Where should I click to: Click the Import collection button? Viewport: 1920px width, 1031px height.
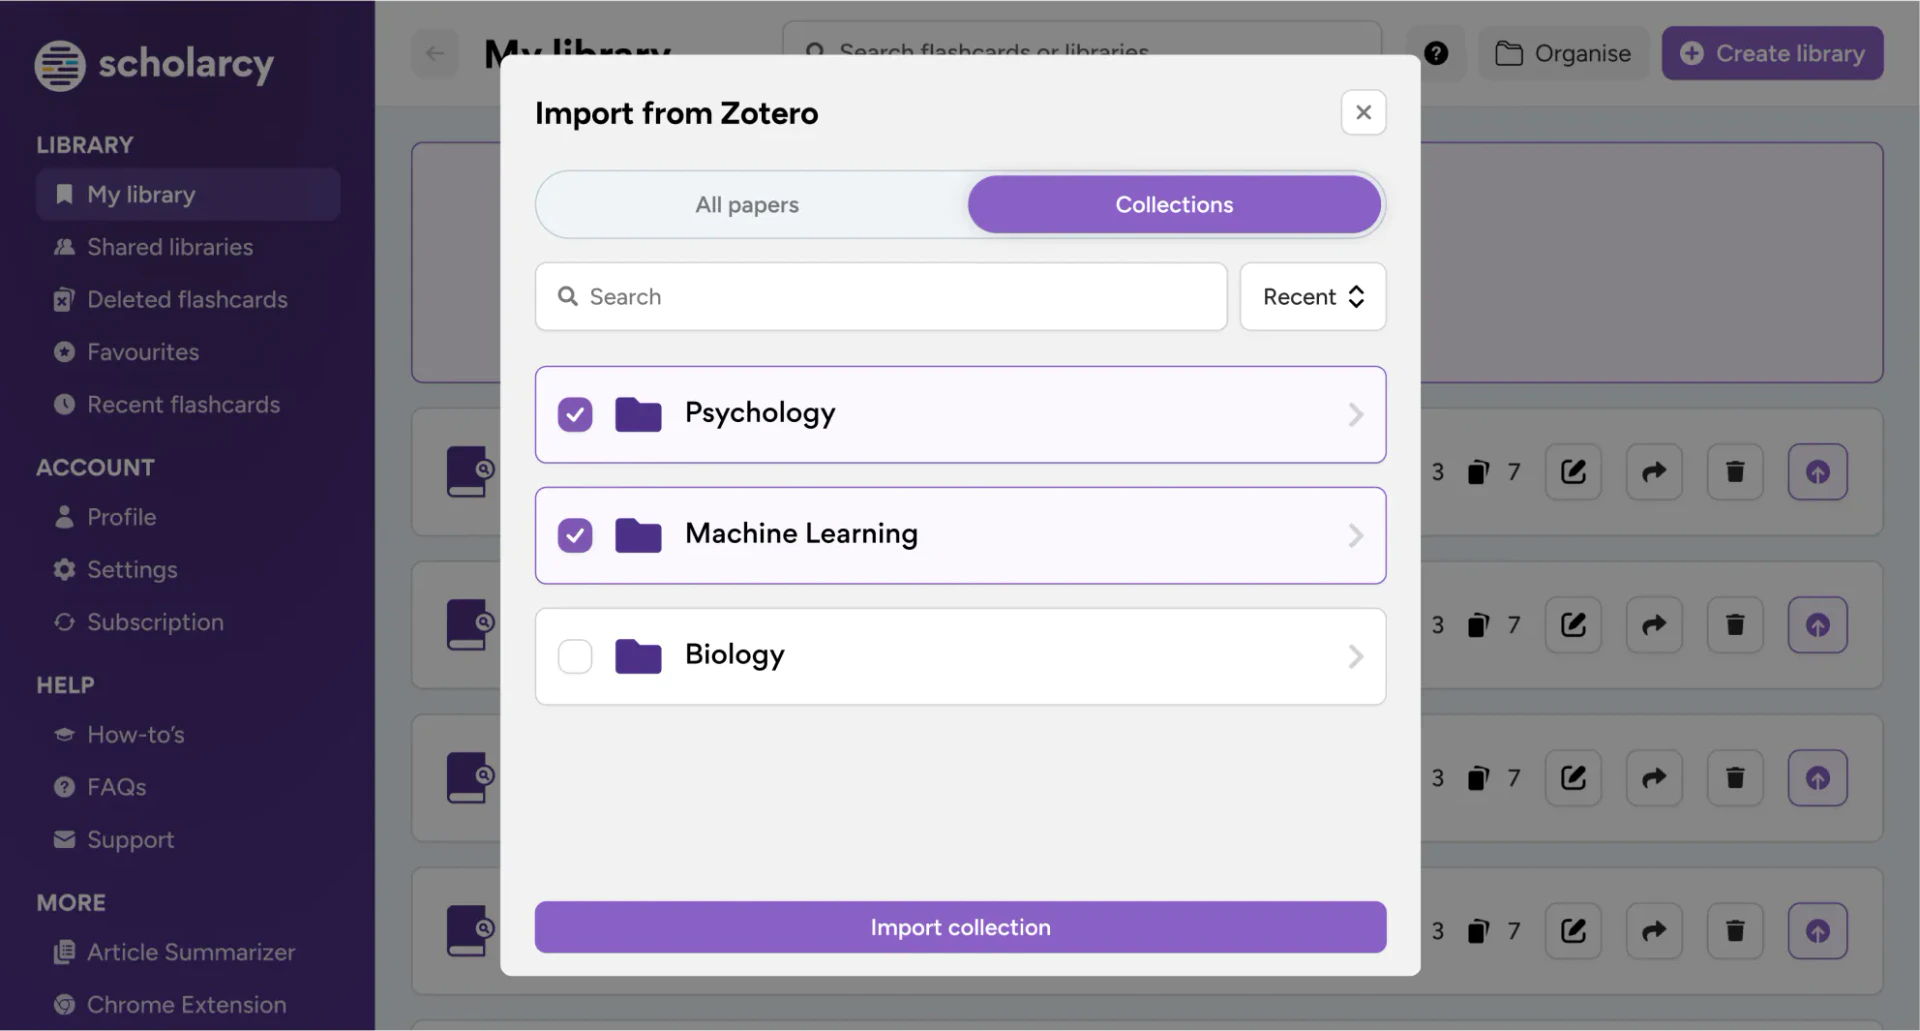[959, 927]
